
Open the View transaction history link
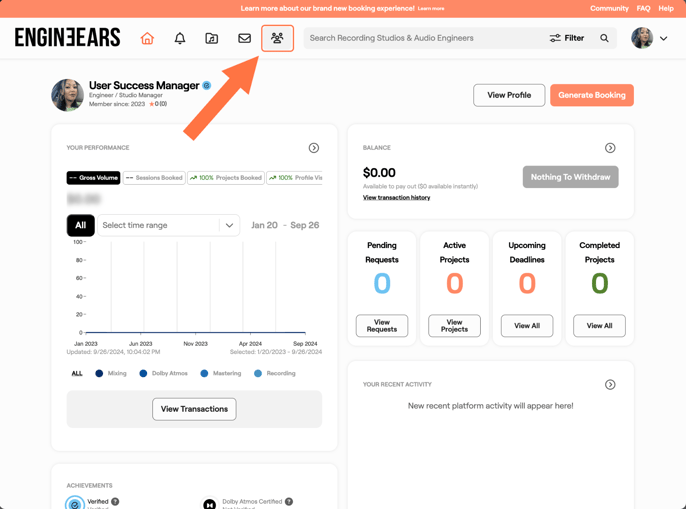tap(396, 198)
